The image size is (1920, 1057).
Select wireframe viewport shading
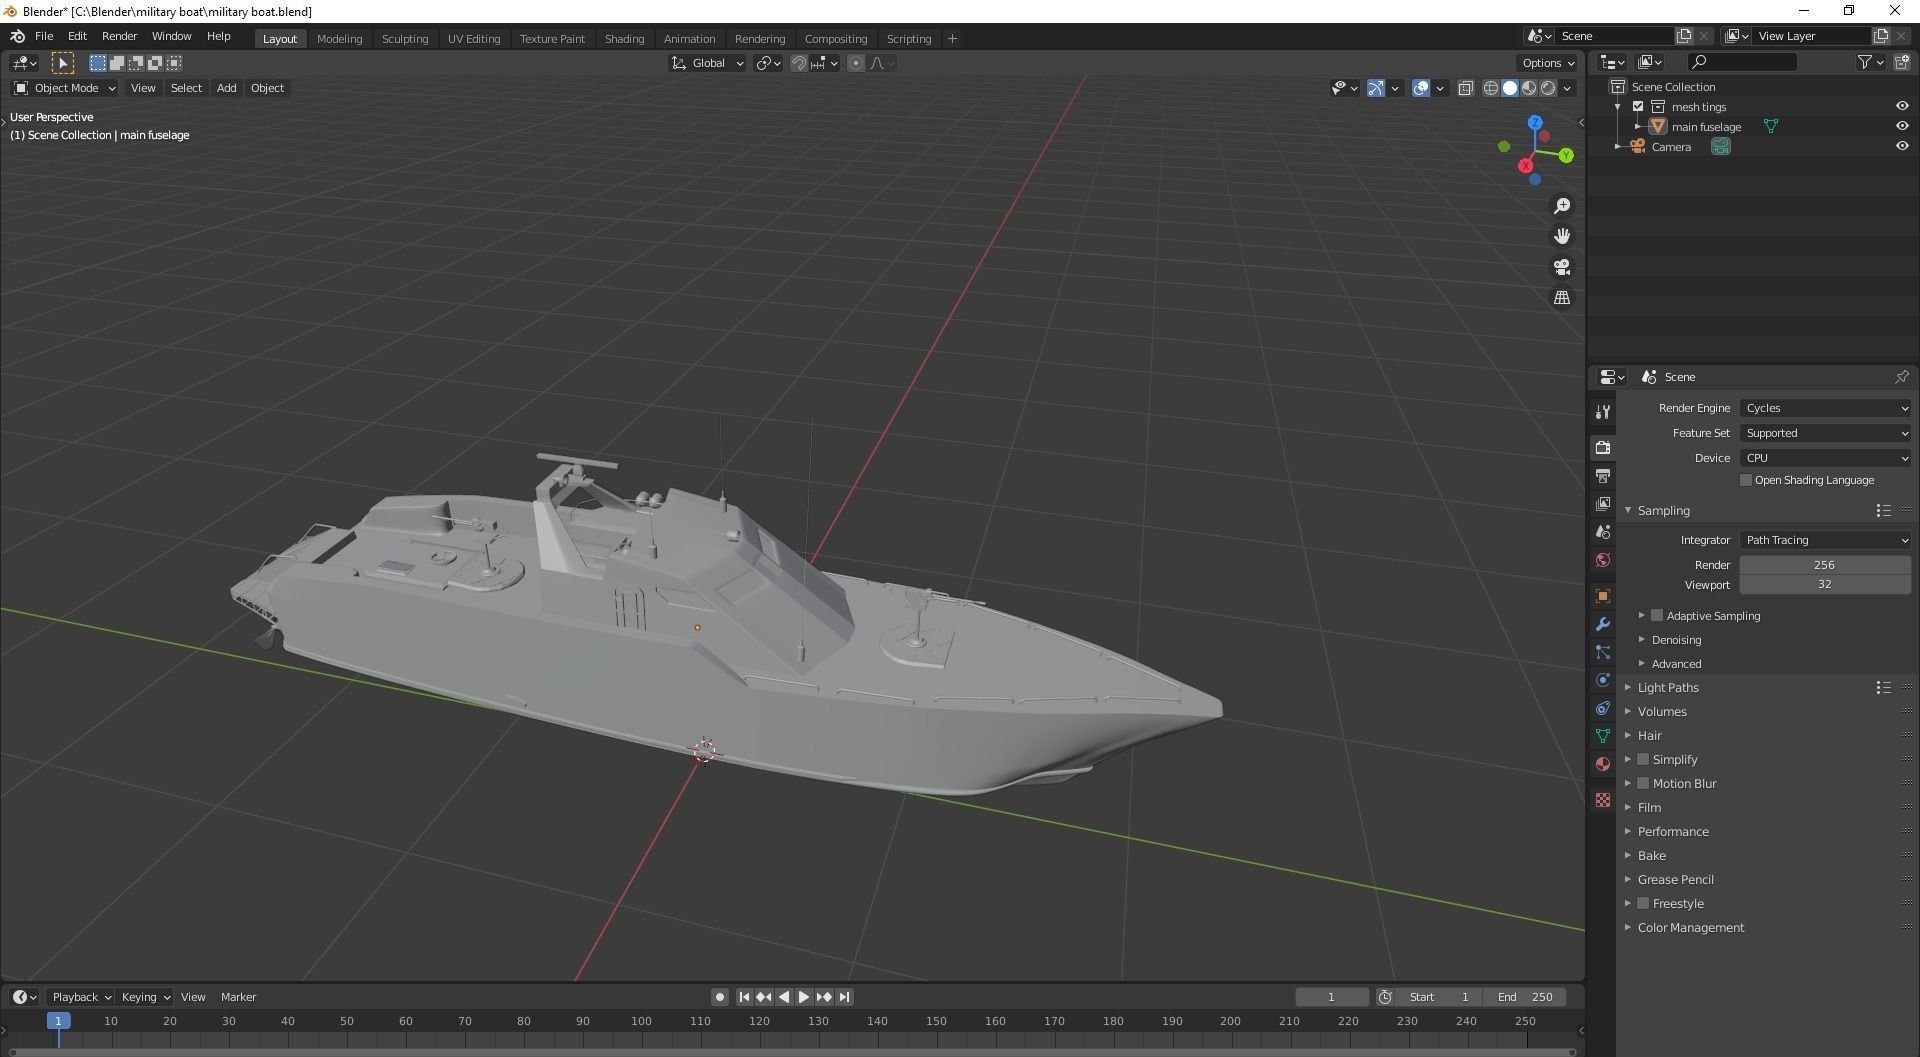(1491, 88)
